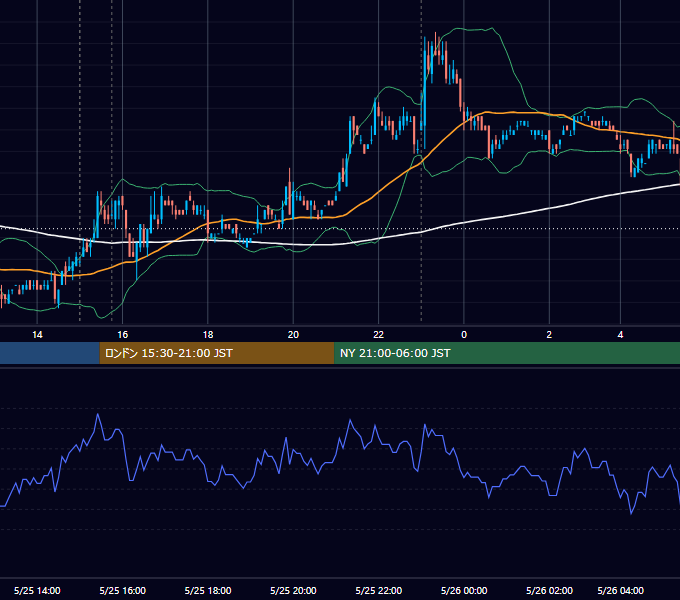Click the 18 hour axis label

click(208, 335)
